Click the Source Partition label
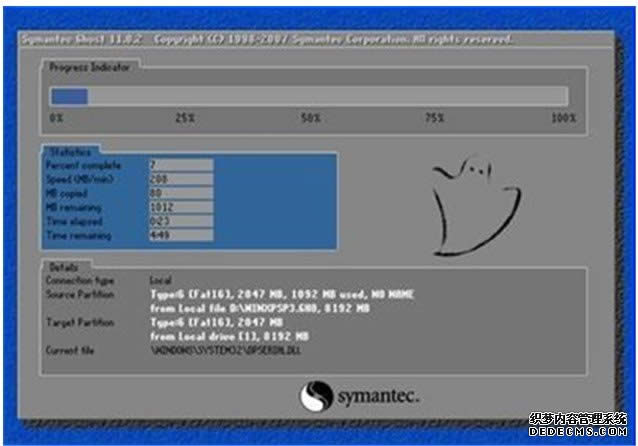The height and width of the screenshot is (446, 638). coord(80,295)
